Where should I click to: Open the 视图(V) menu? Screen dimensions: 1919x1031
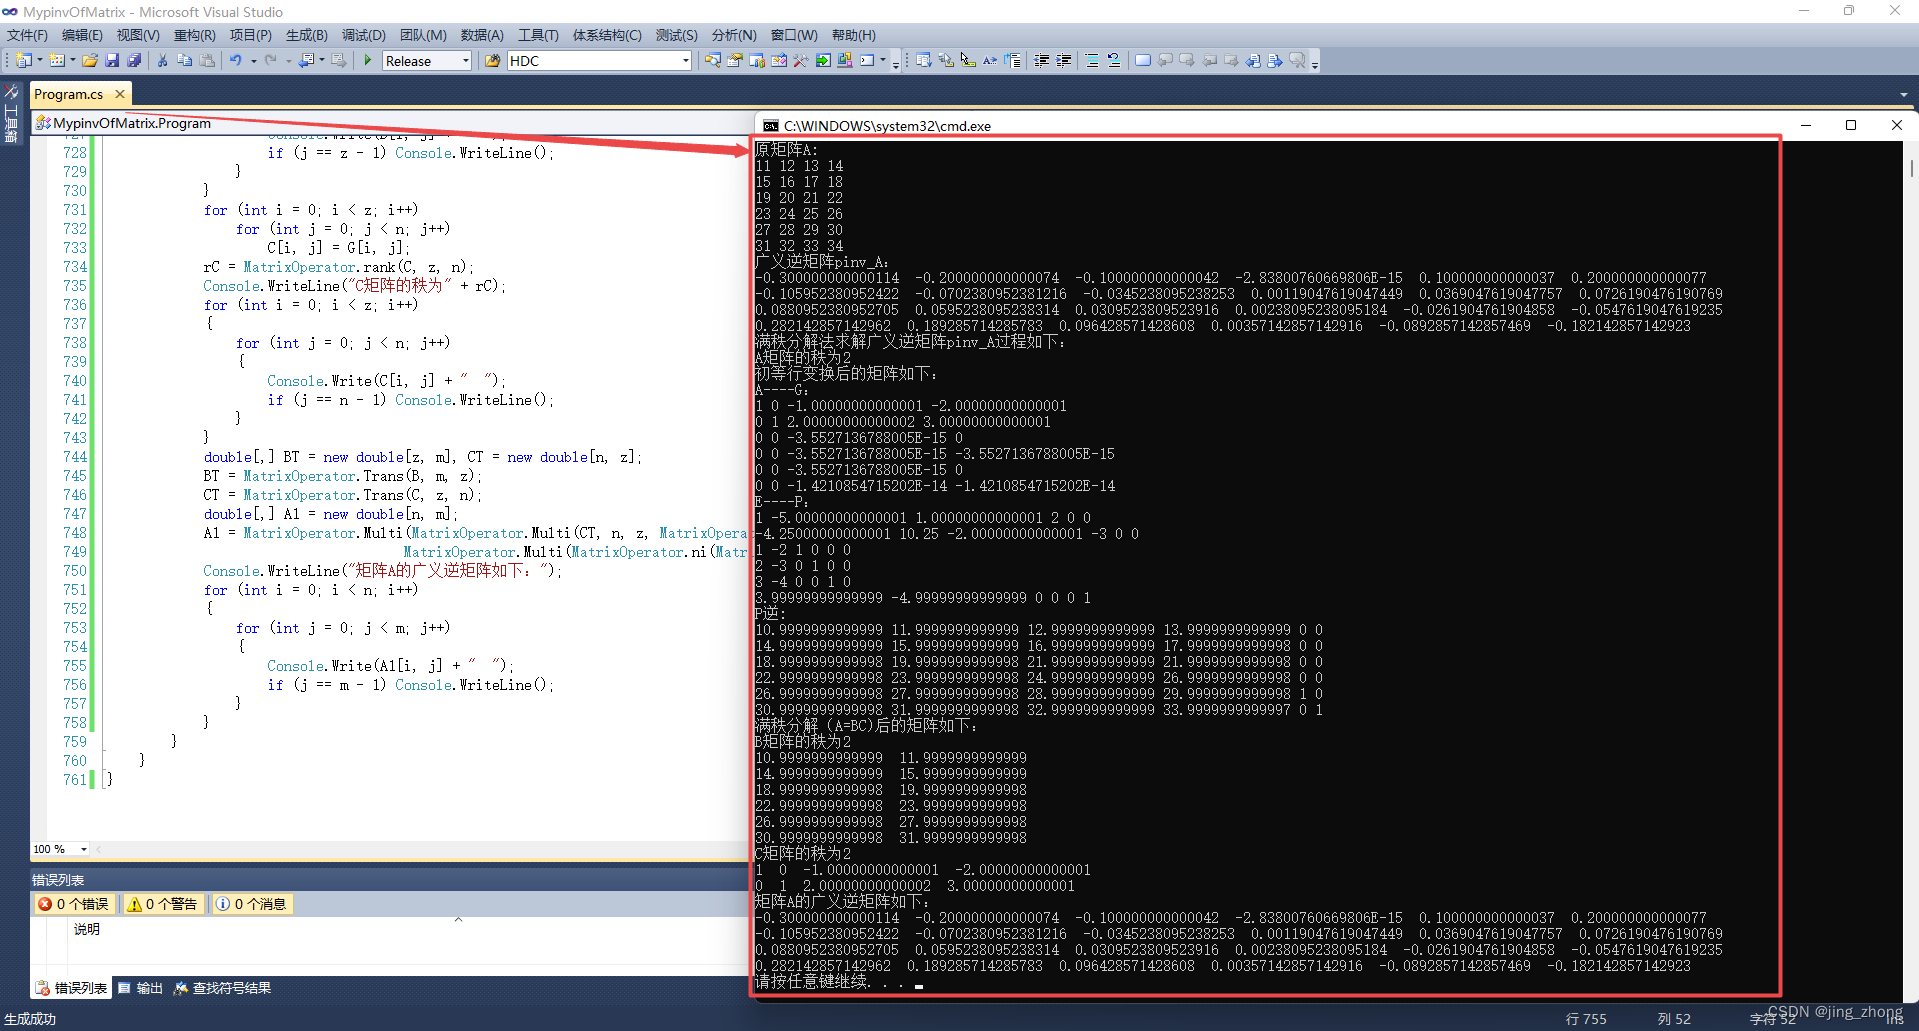pyautogui.click(x=138, y=35)
